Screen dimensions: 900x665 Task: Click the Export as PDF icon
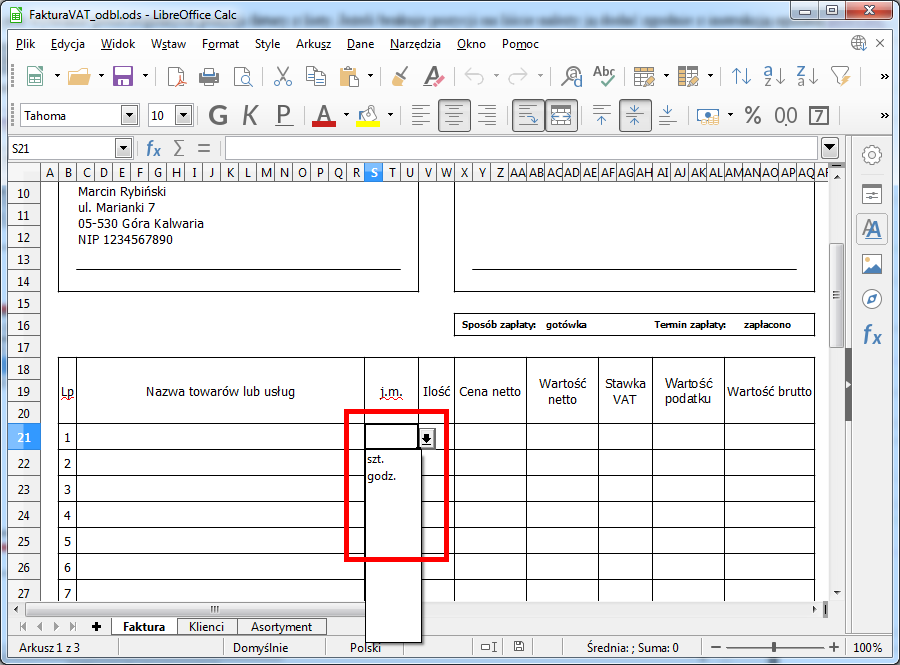pyautogui.click(x=177, y=76)
